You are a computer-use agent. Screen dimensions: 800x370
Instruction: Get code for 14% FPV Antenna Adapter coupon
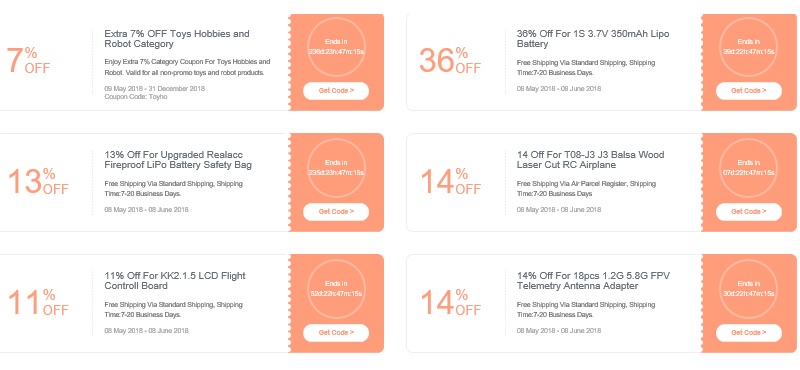click(748, 333)
